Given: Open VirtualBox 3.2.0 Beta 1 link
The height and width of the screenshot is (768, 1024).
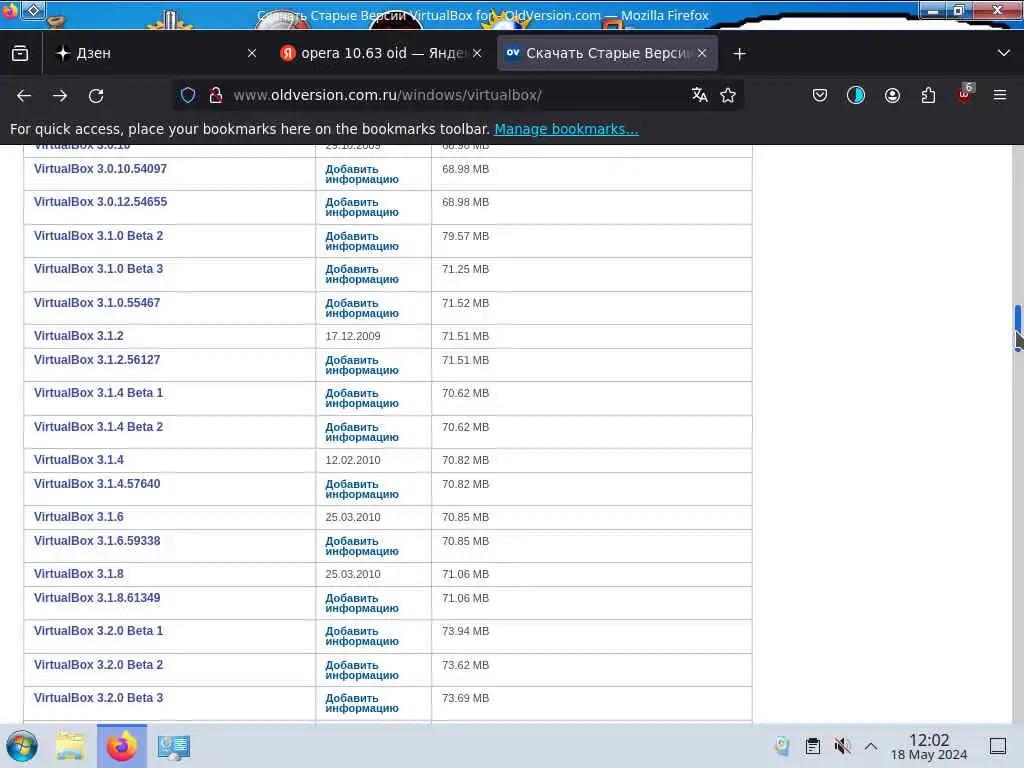Looking at the screenshot, I should 99,631.
